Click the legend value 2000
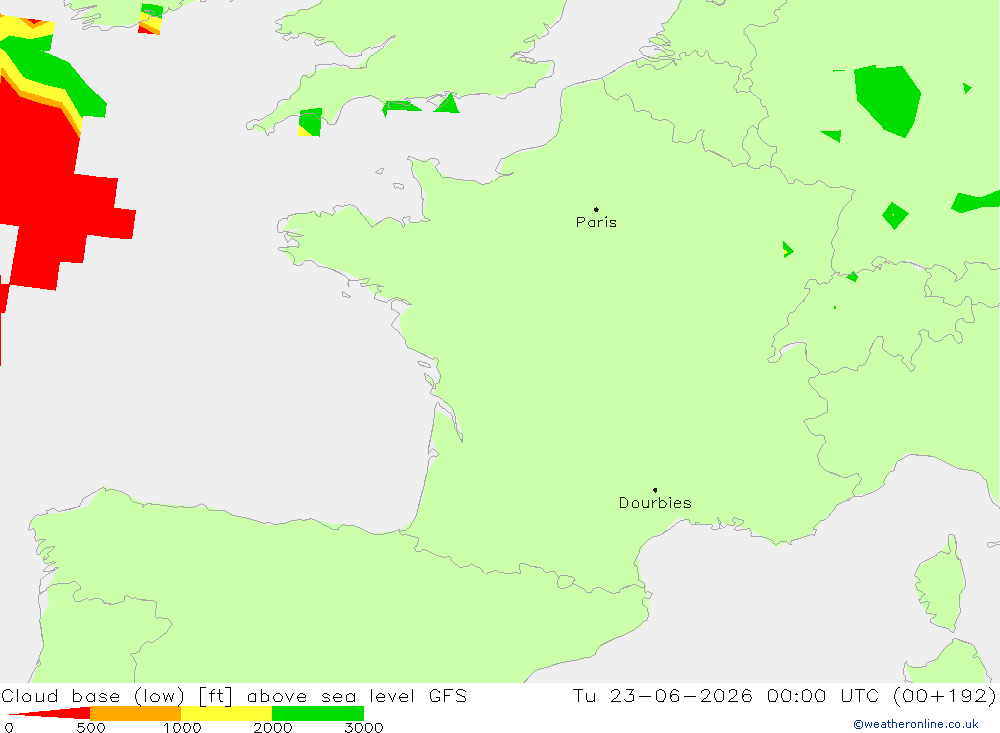The height and width of the screenshot is (733, 1000). click(x=273, y=727)
